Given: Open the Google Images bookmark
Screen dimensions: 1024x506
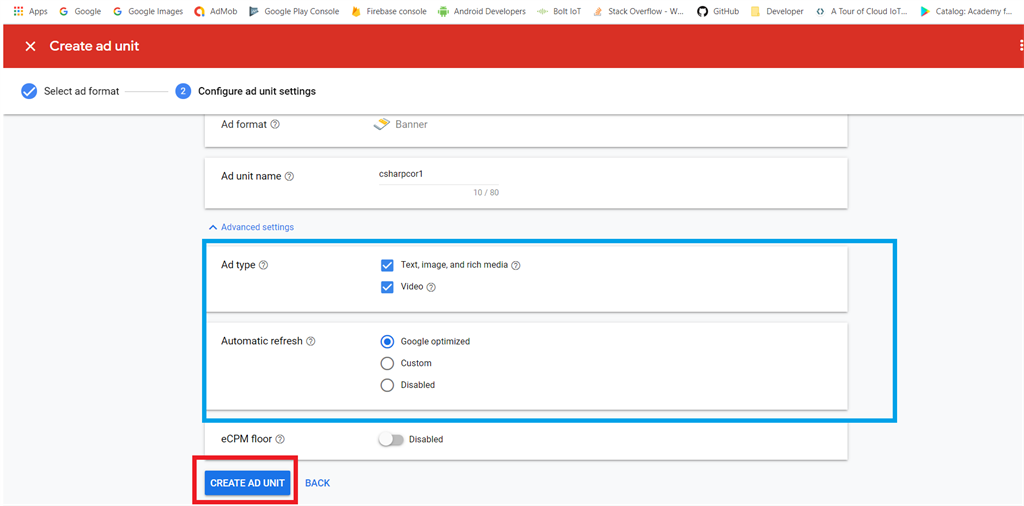Looking at the screenshot, I should tap(148, 11).
